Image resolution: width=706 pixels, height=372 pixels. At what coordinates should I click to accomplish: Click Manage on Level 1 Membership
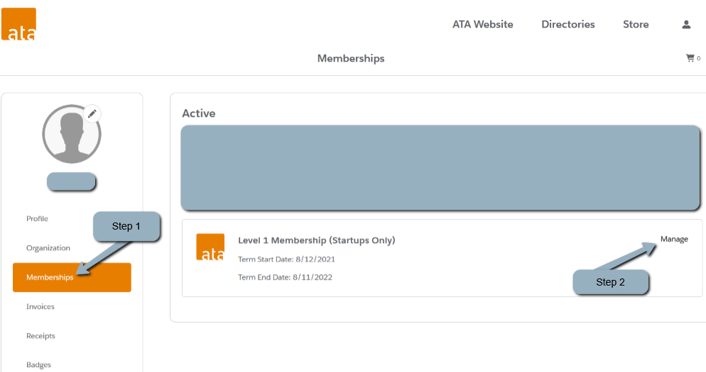[674, 239]
